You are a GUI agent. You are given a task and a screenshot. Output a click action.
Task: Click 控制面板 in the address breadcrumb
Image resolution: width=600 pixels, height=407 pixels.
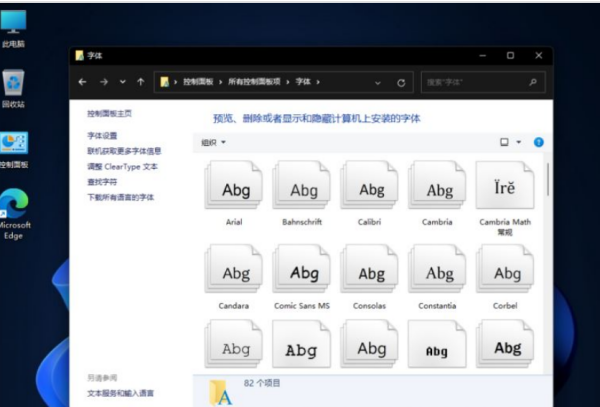pos(200,82)
